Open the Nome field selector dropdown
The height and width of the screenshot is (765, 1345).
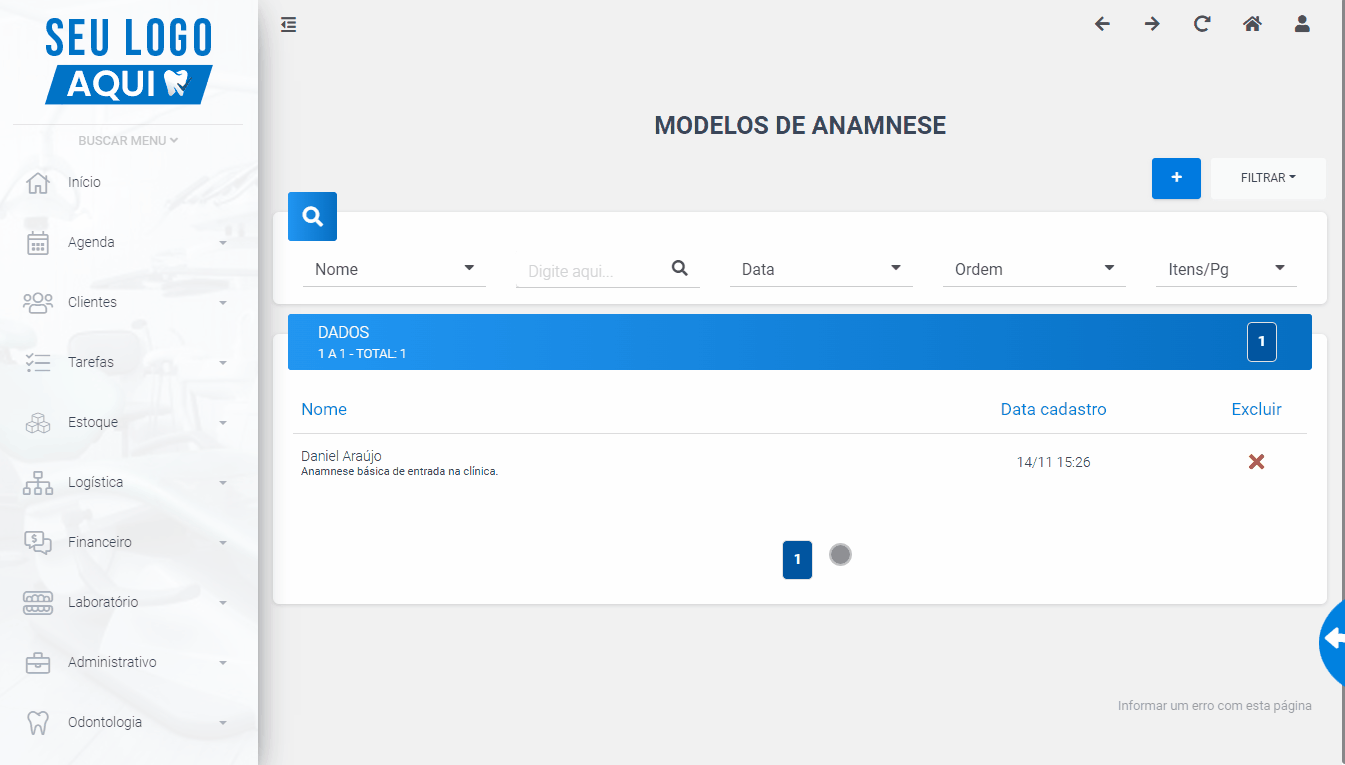click(x=394, y=269)
